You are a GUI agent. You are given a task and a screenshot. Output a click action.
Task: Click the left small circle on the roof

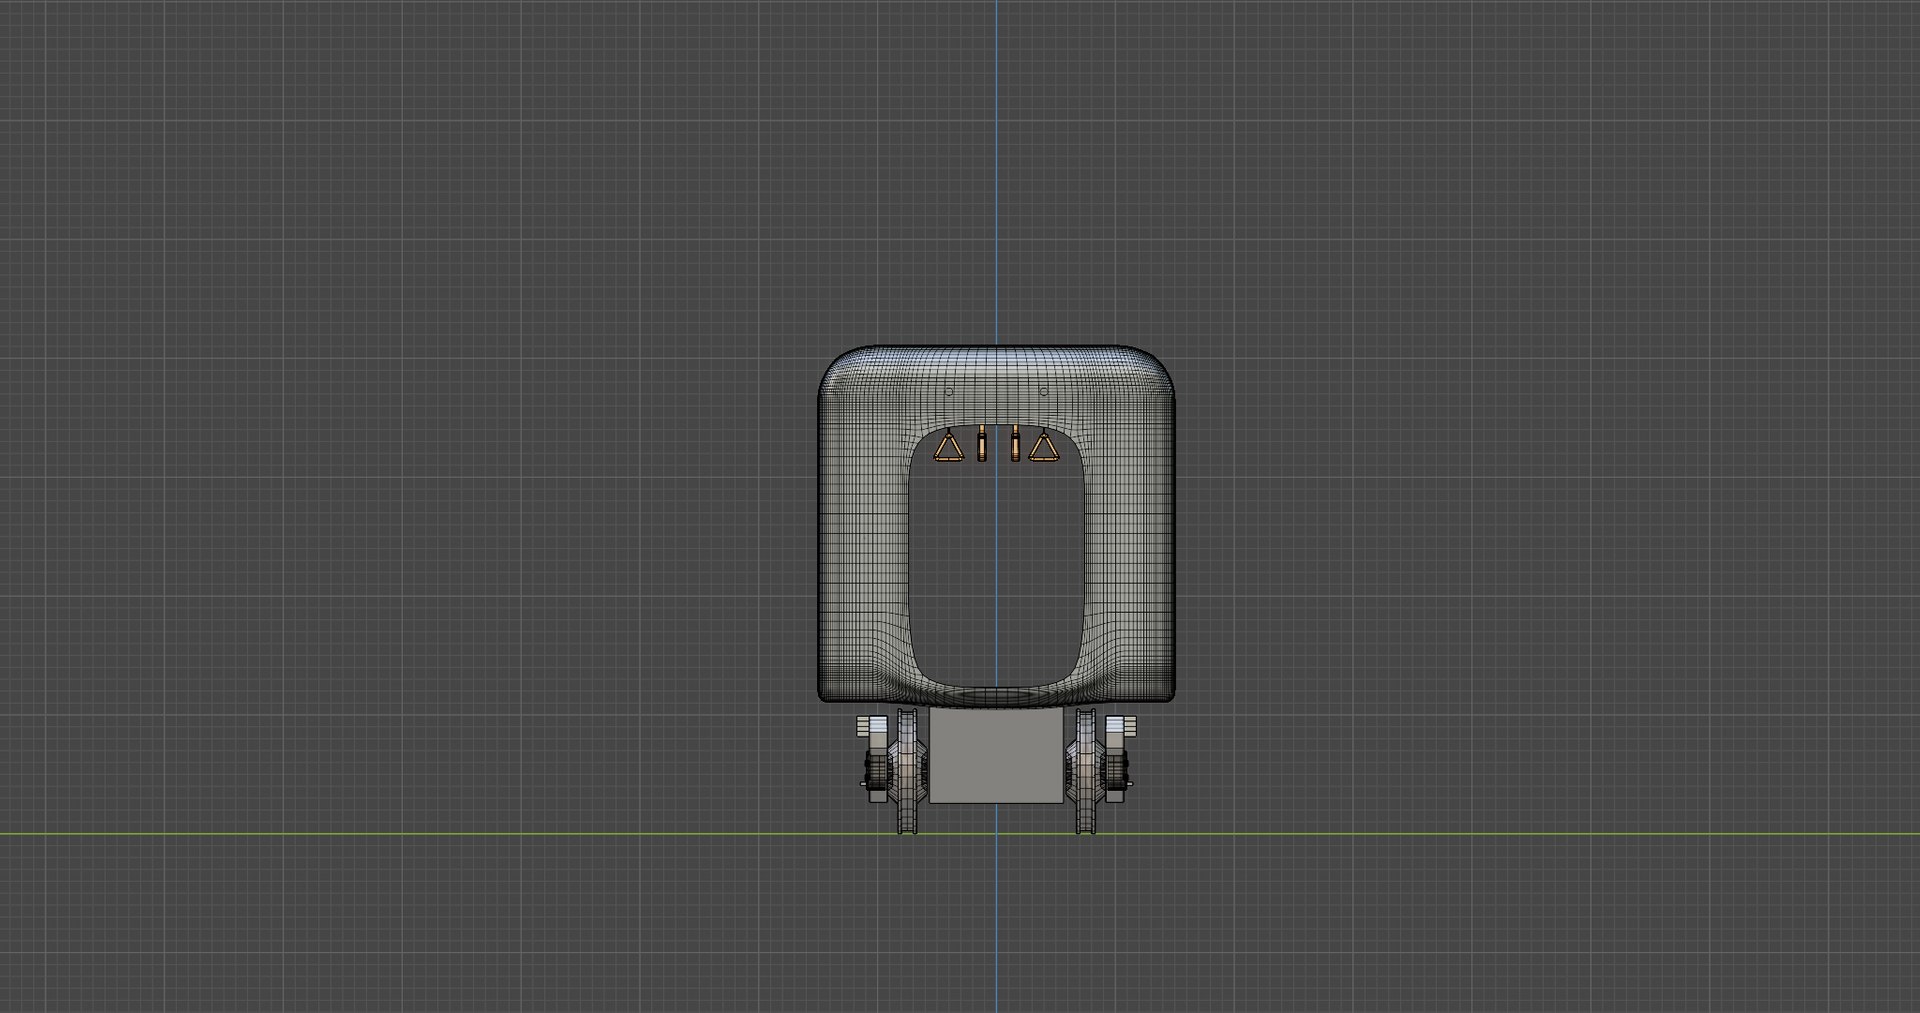[x=949, y=392]
